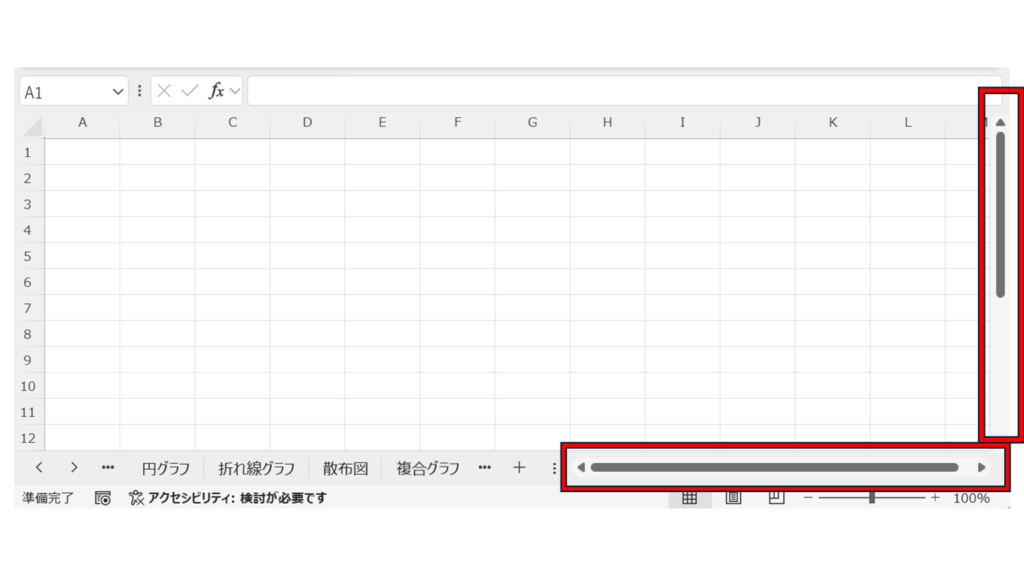Switch to the 円グラフ sheet tab

166,468
